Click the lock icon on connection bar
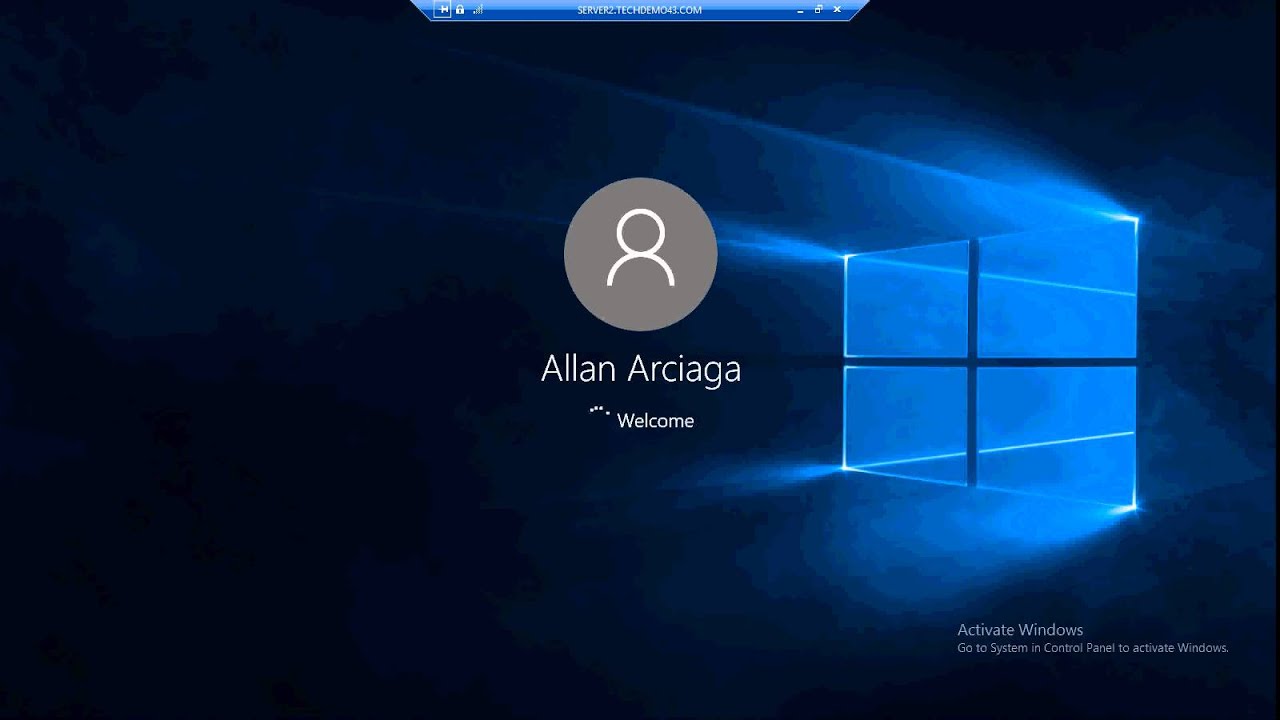 [460, 9]
